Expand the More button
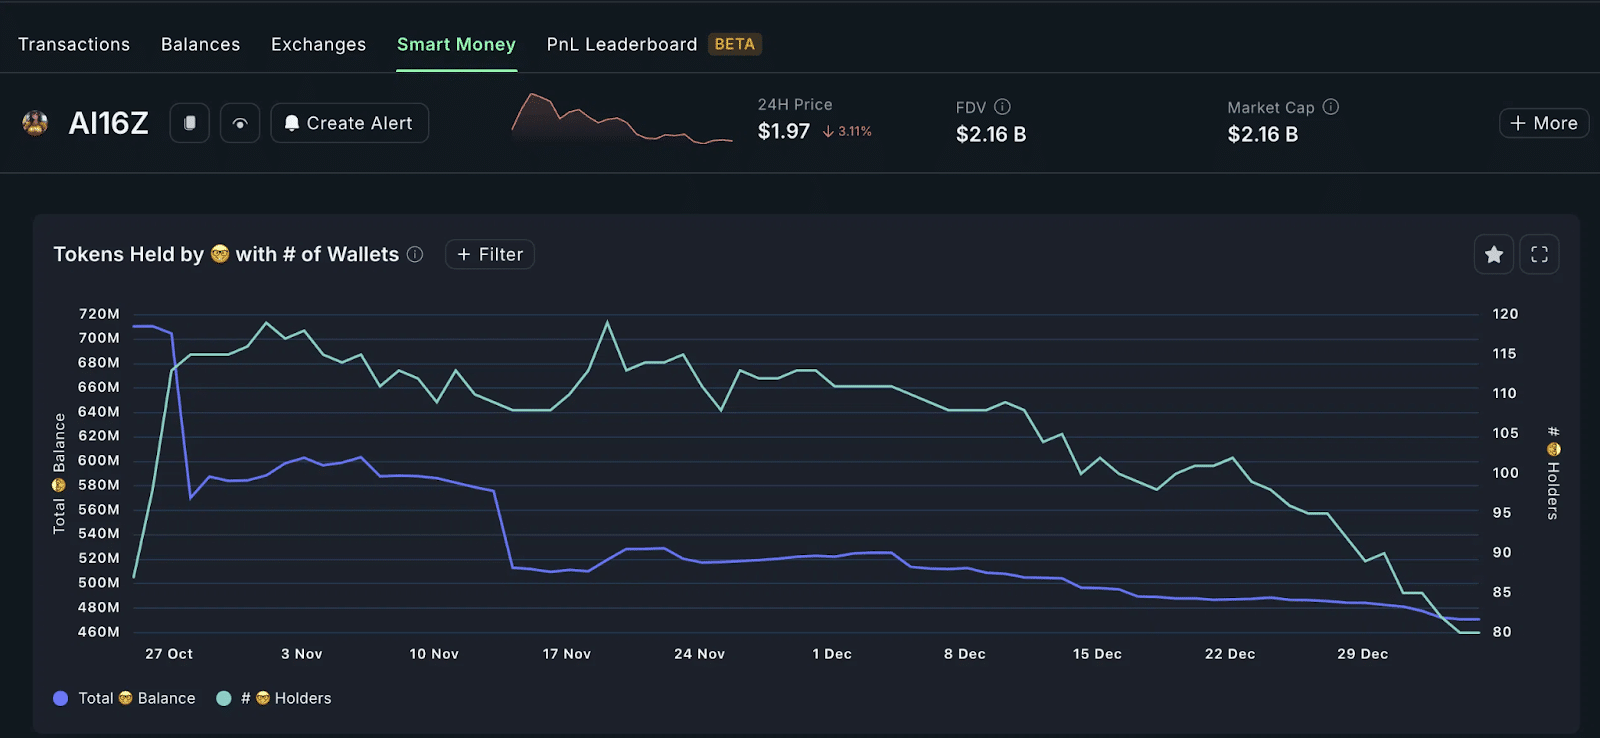Viewport: 1600px width, 738px height. 1544,123
